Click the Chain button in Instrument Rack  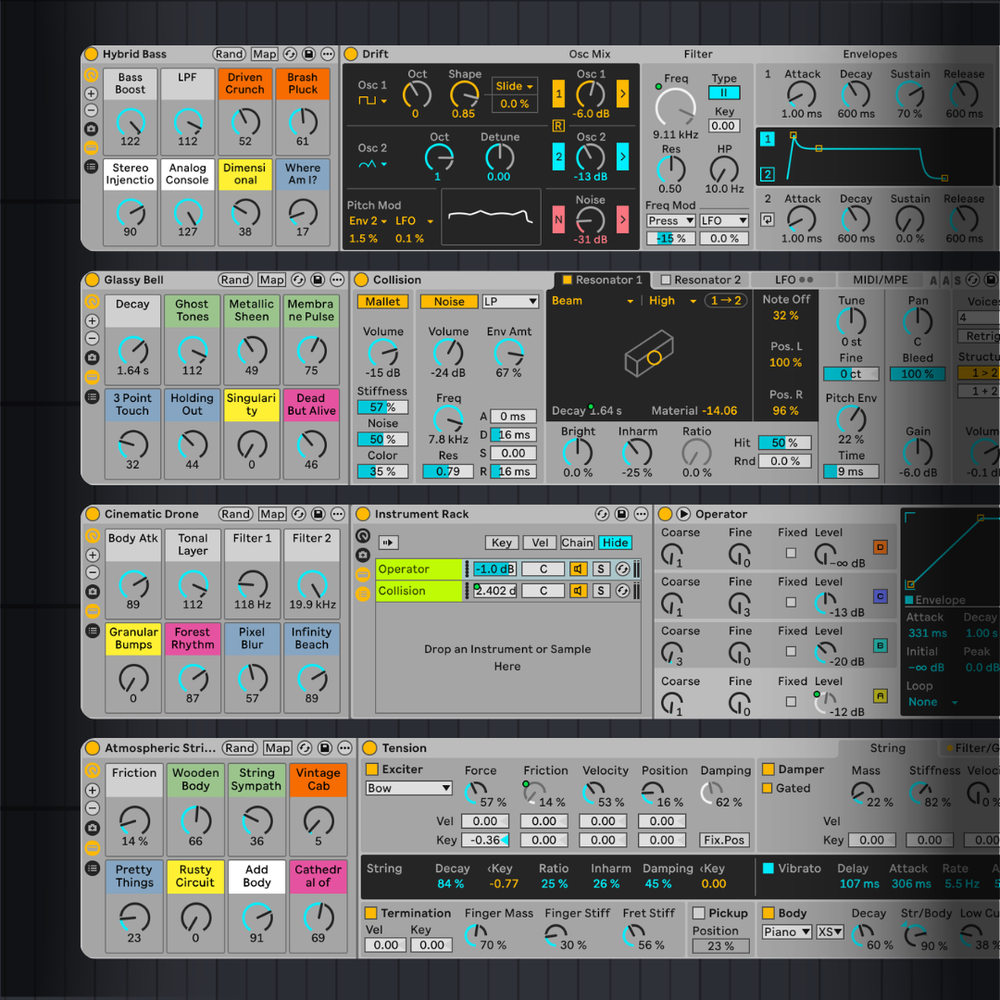pos(576,542)
